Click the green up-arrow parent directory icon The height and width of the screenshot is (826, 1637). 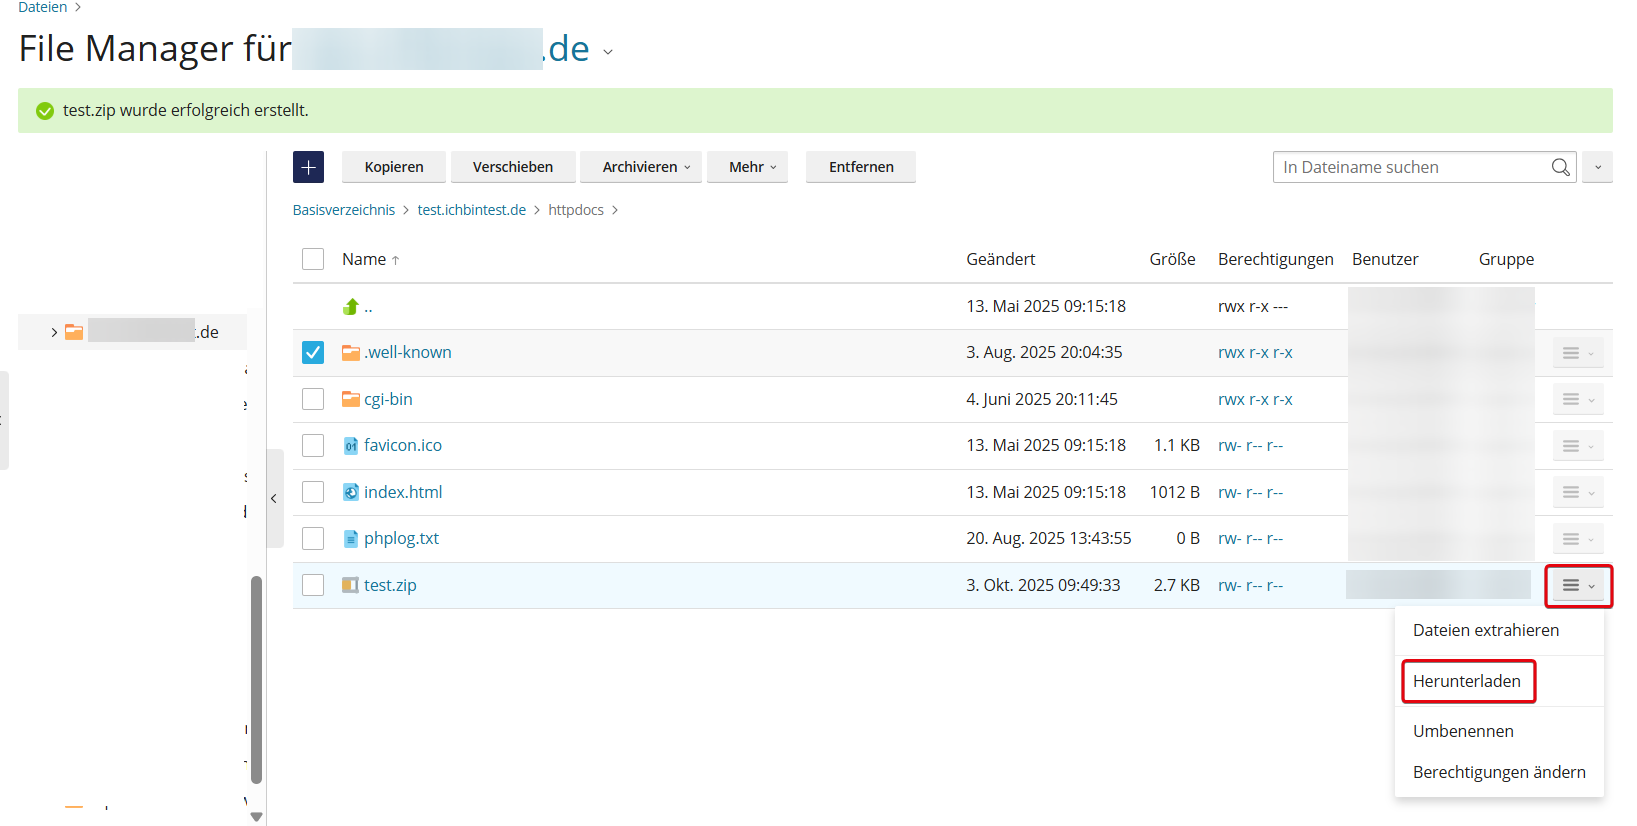coord(351,306)
